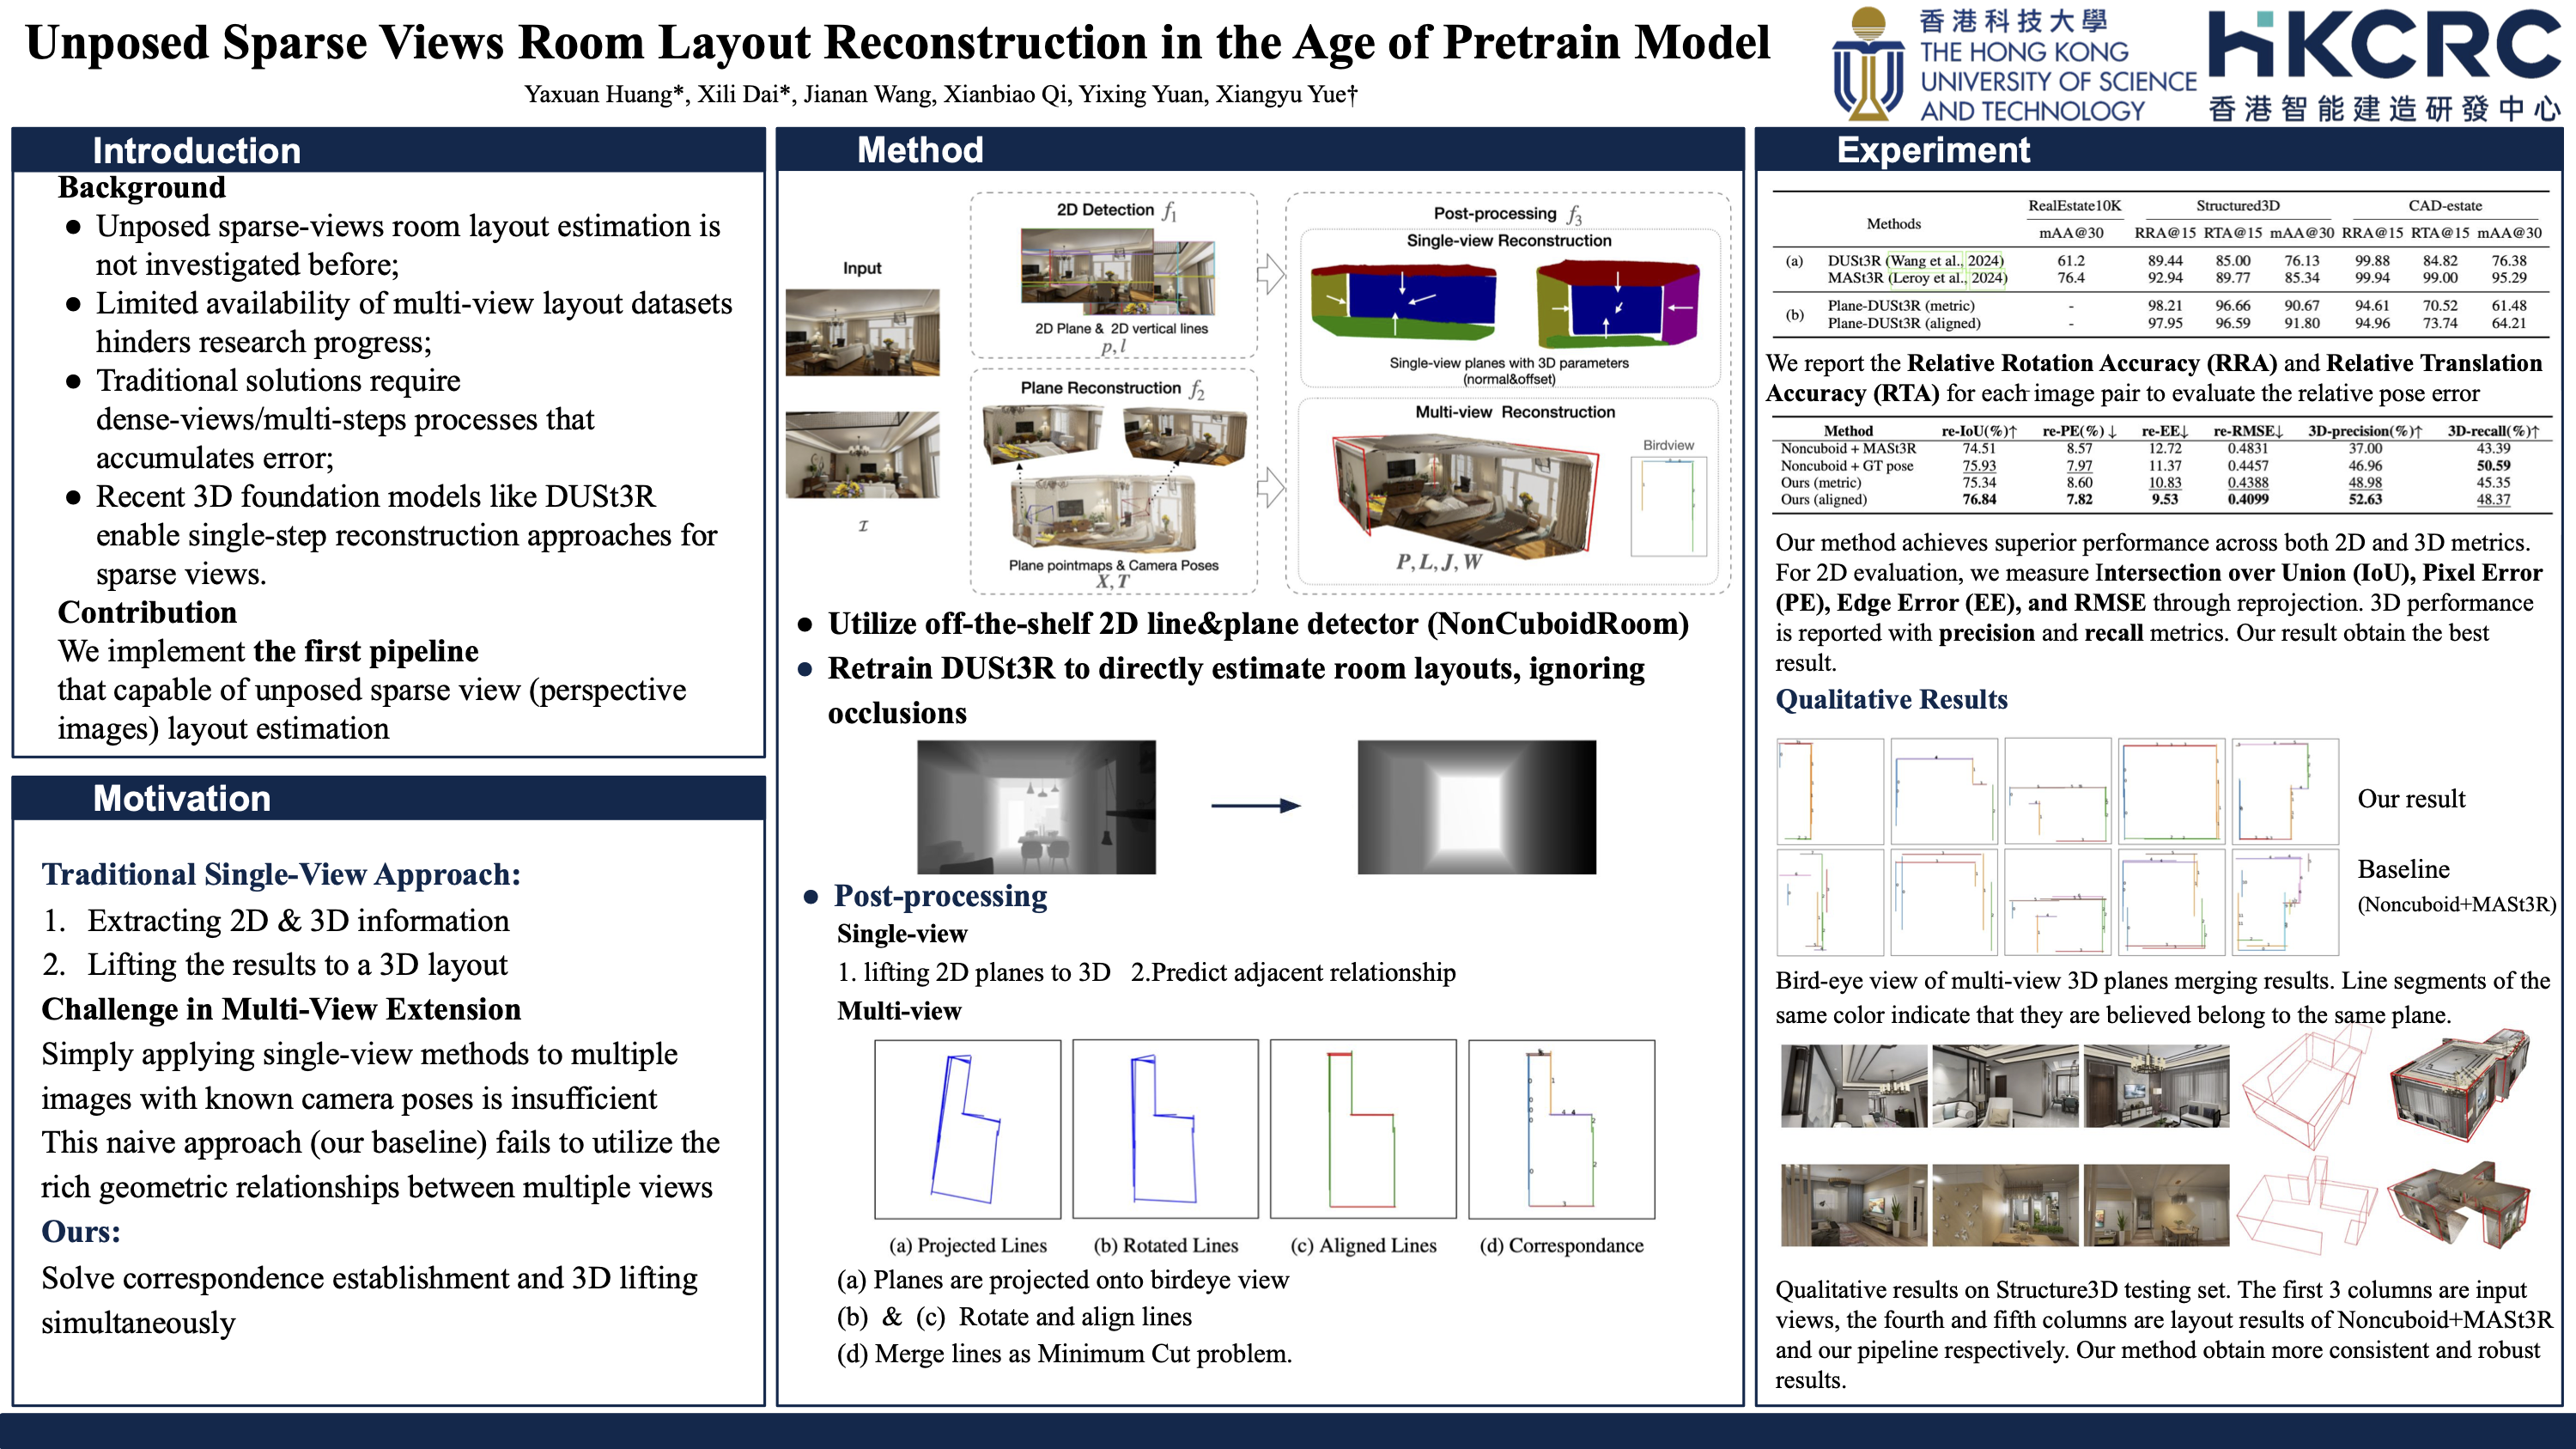The image size is (2576, 1449).
Task: Click the Traditional Single-View Approach heading
Action: [281, 874]
